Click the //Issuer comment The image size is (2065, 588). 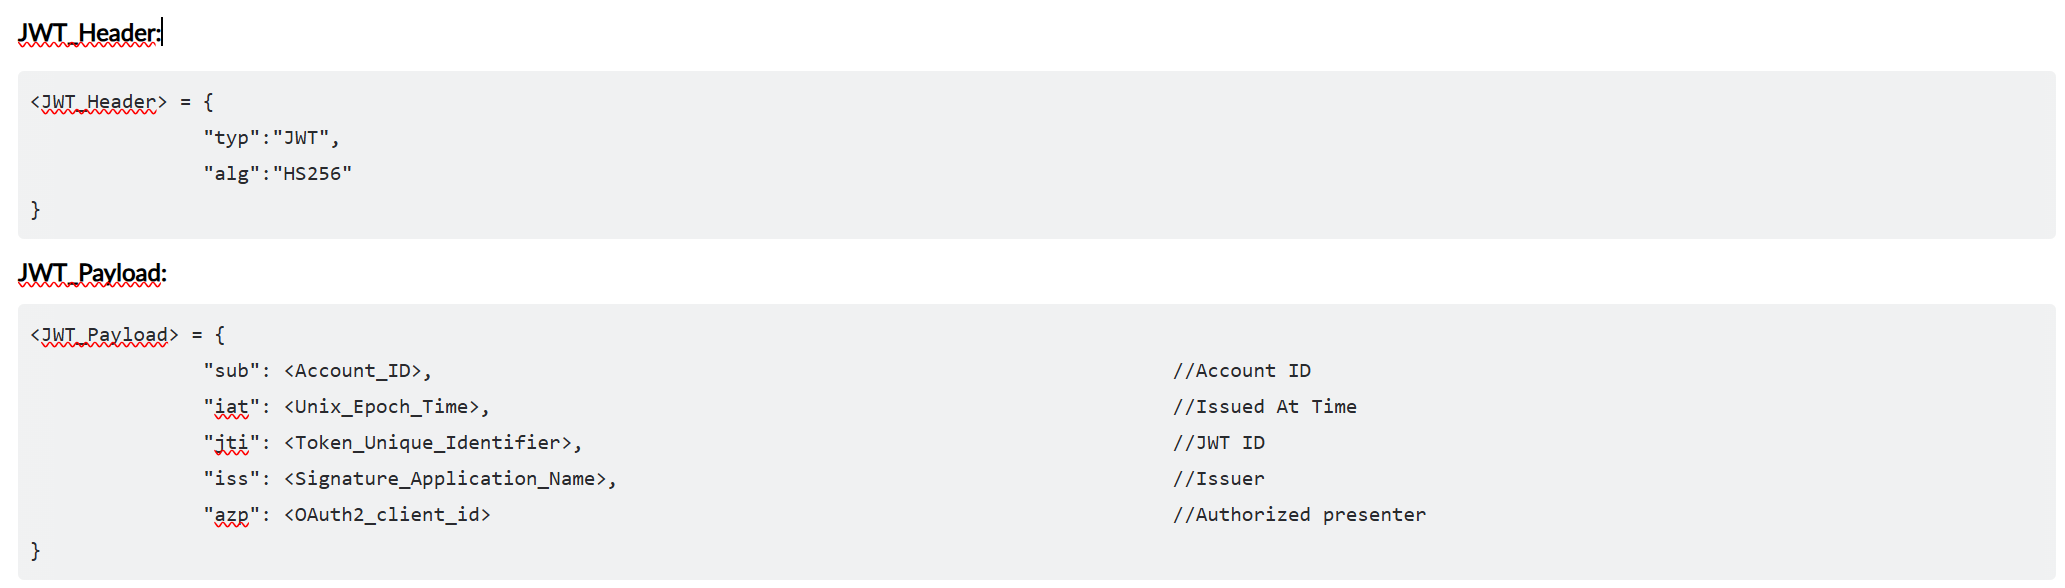pos(1218,479)
